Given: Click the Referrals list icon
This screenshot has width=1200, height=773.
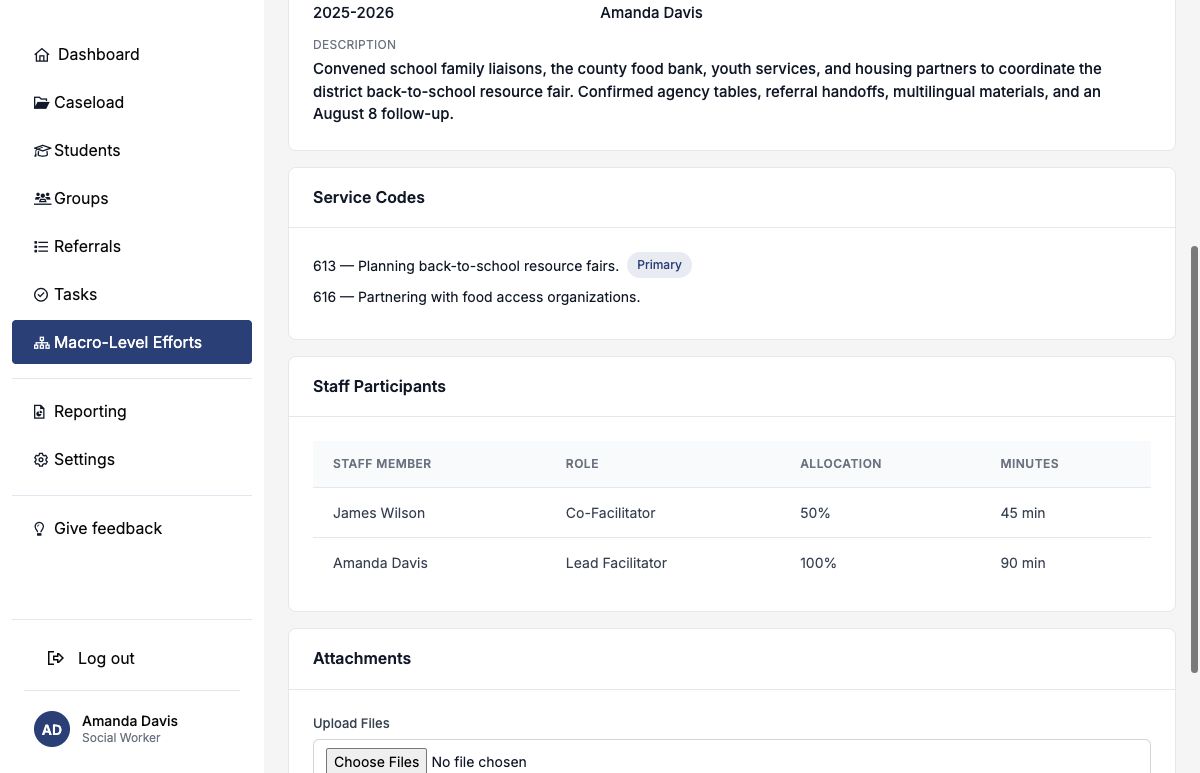Looking at the screenshot, I should pos(42,247).
